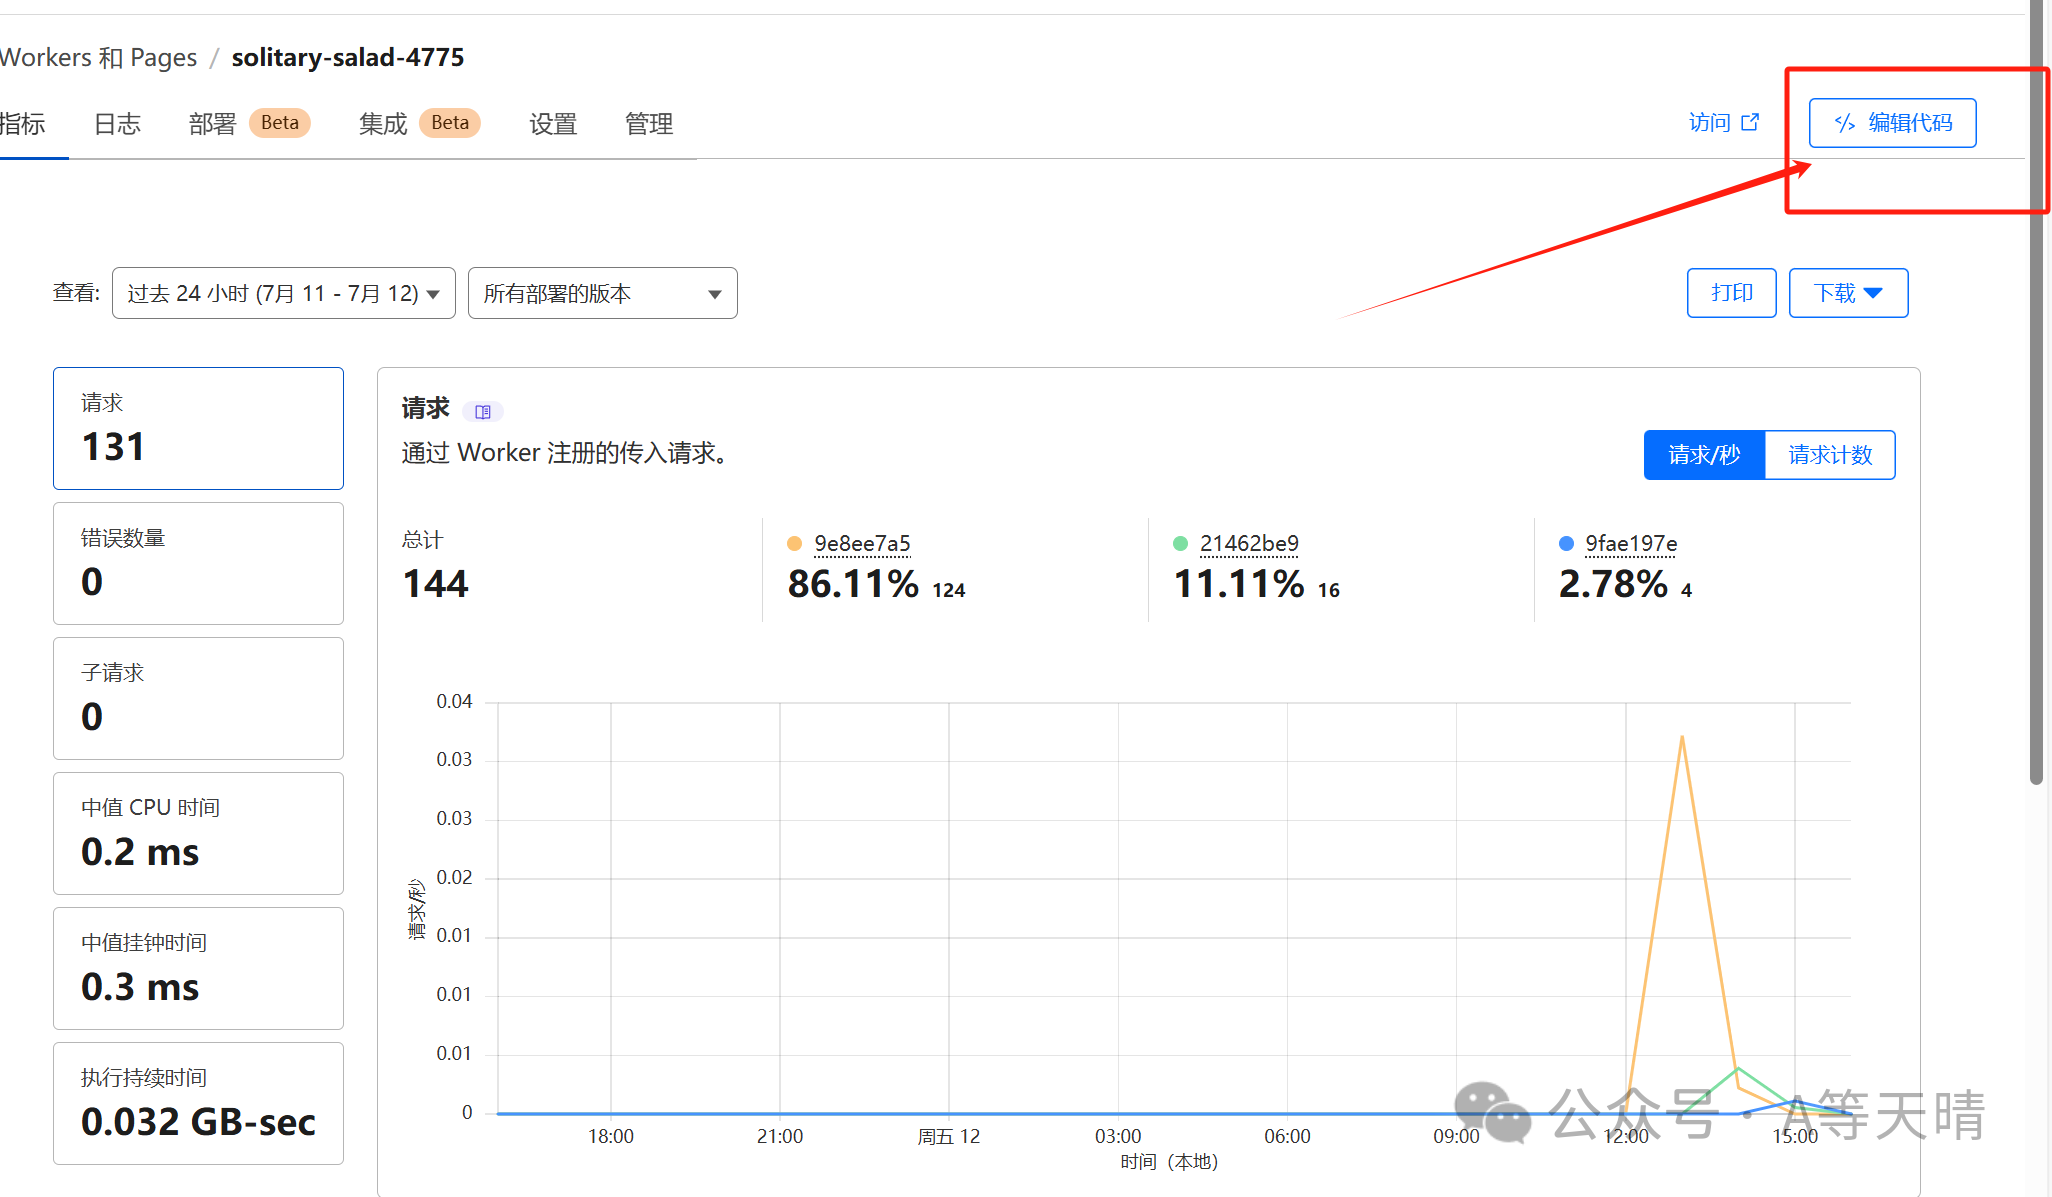Select the 请求 131 metric card
The image size is (2052, 1197).
point(198,428)
